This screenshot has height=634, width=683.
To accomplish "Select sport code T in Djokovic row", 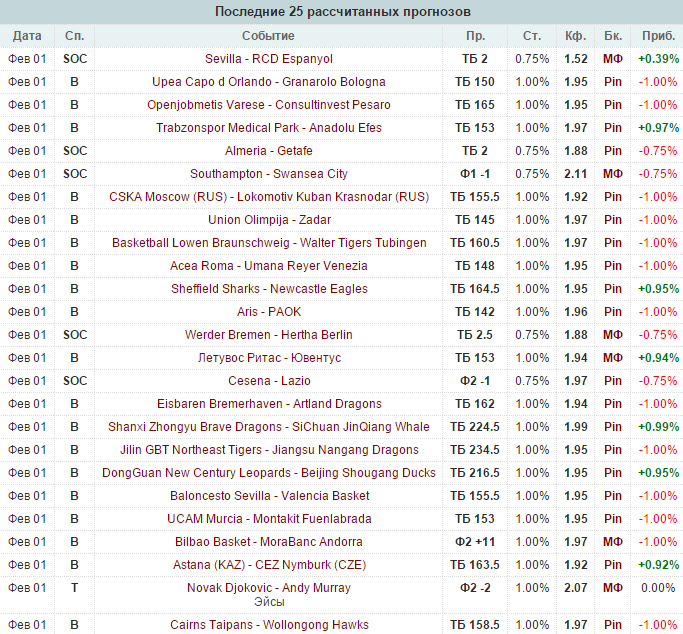I will pyautogui.click(x=74, y=588).
